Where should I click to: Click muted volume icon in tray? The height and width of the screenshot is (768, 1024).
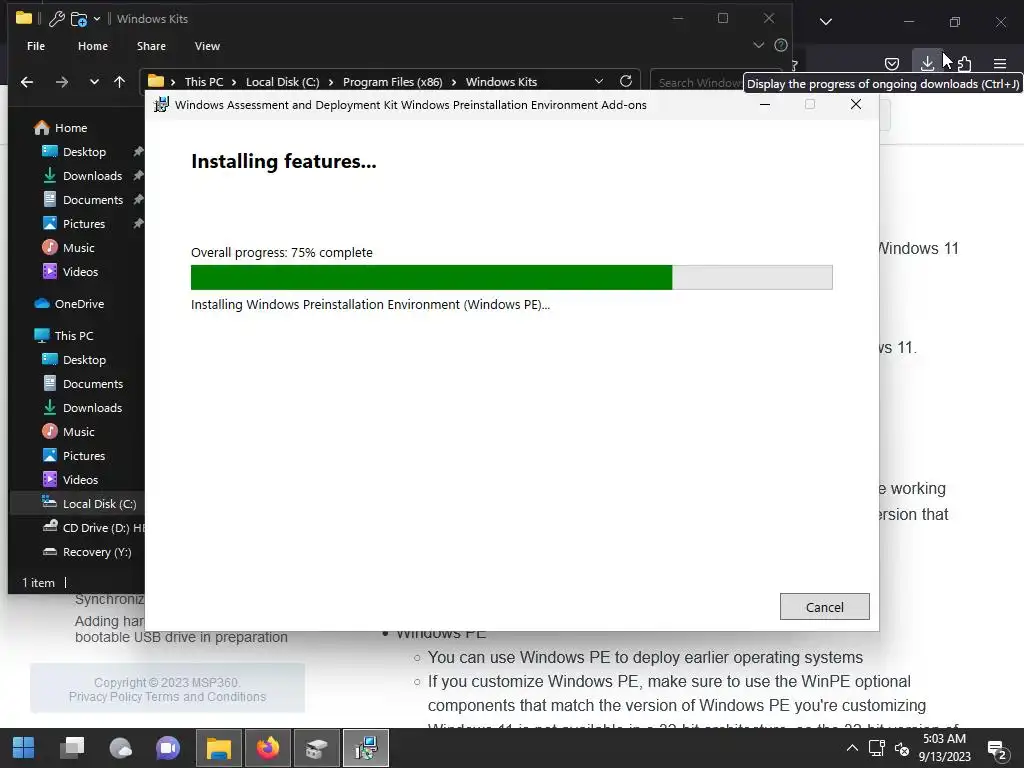(x=902, y=748)
